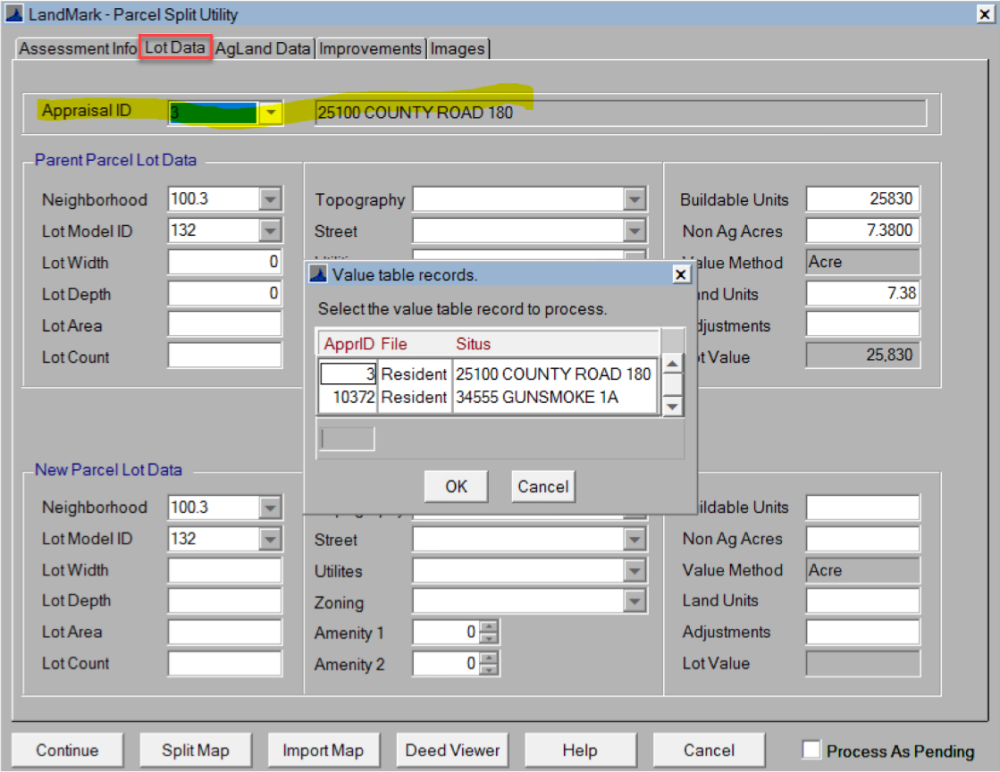Click the LandMark app icon in title bar

14,13
